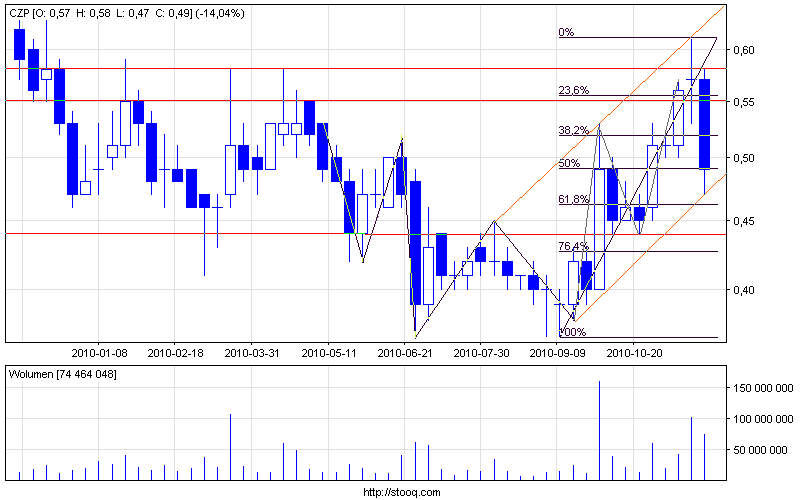Select the 0% Fibonacci level label
This screenshot has width=800, height=500.
tap(566, 32)
